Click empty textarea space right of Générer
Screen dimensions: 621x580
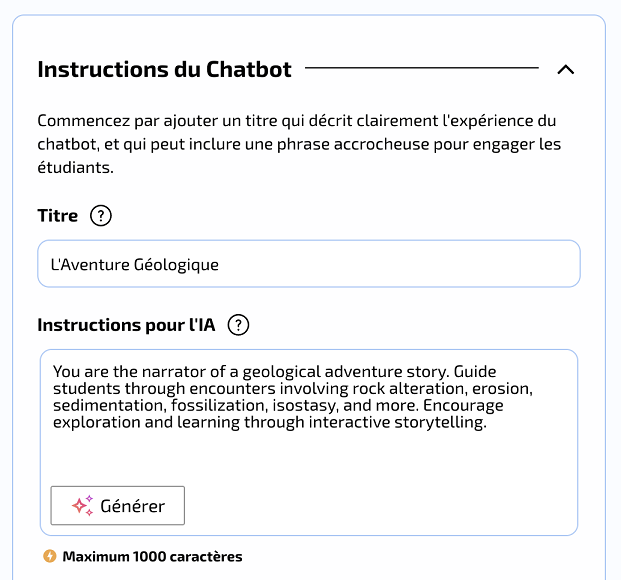[x=380, y=506]
